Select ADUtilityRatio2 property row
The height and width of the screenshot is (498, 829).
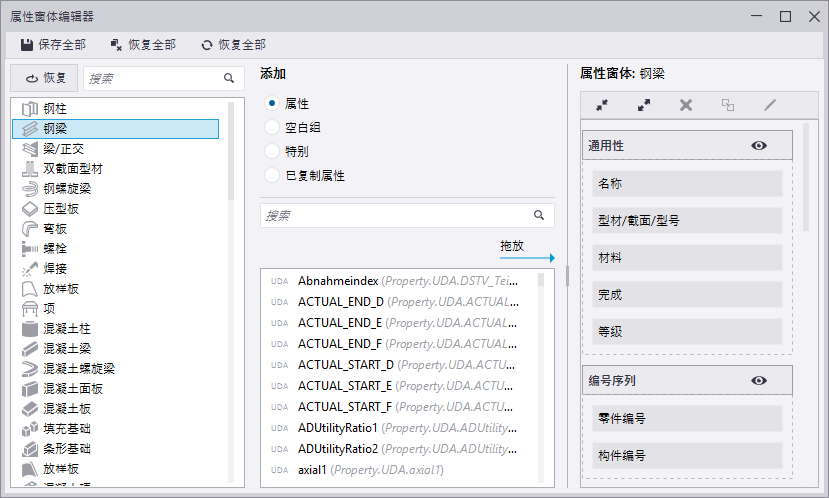pos(399,449)
